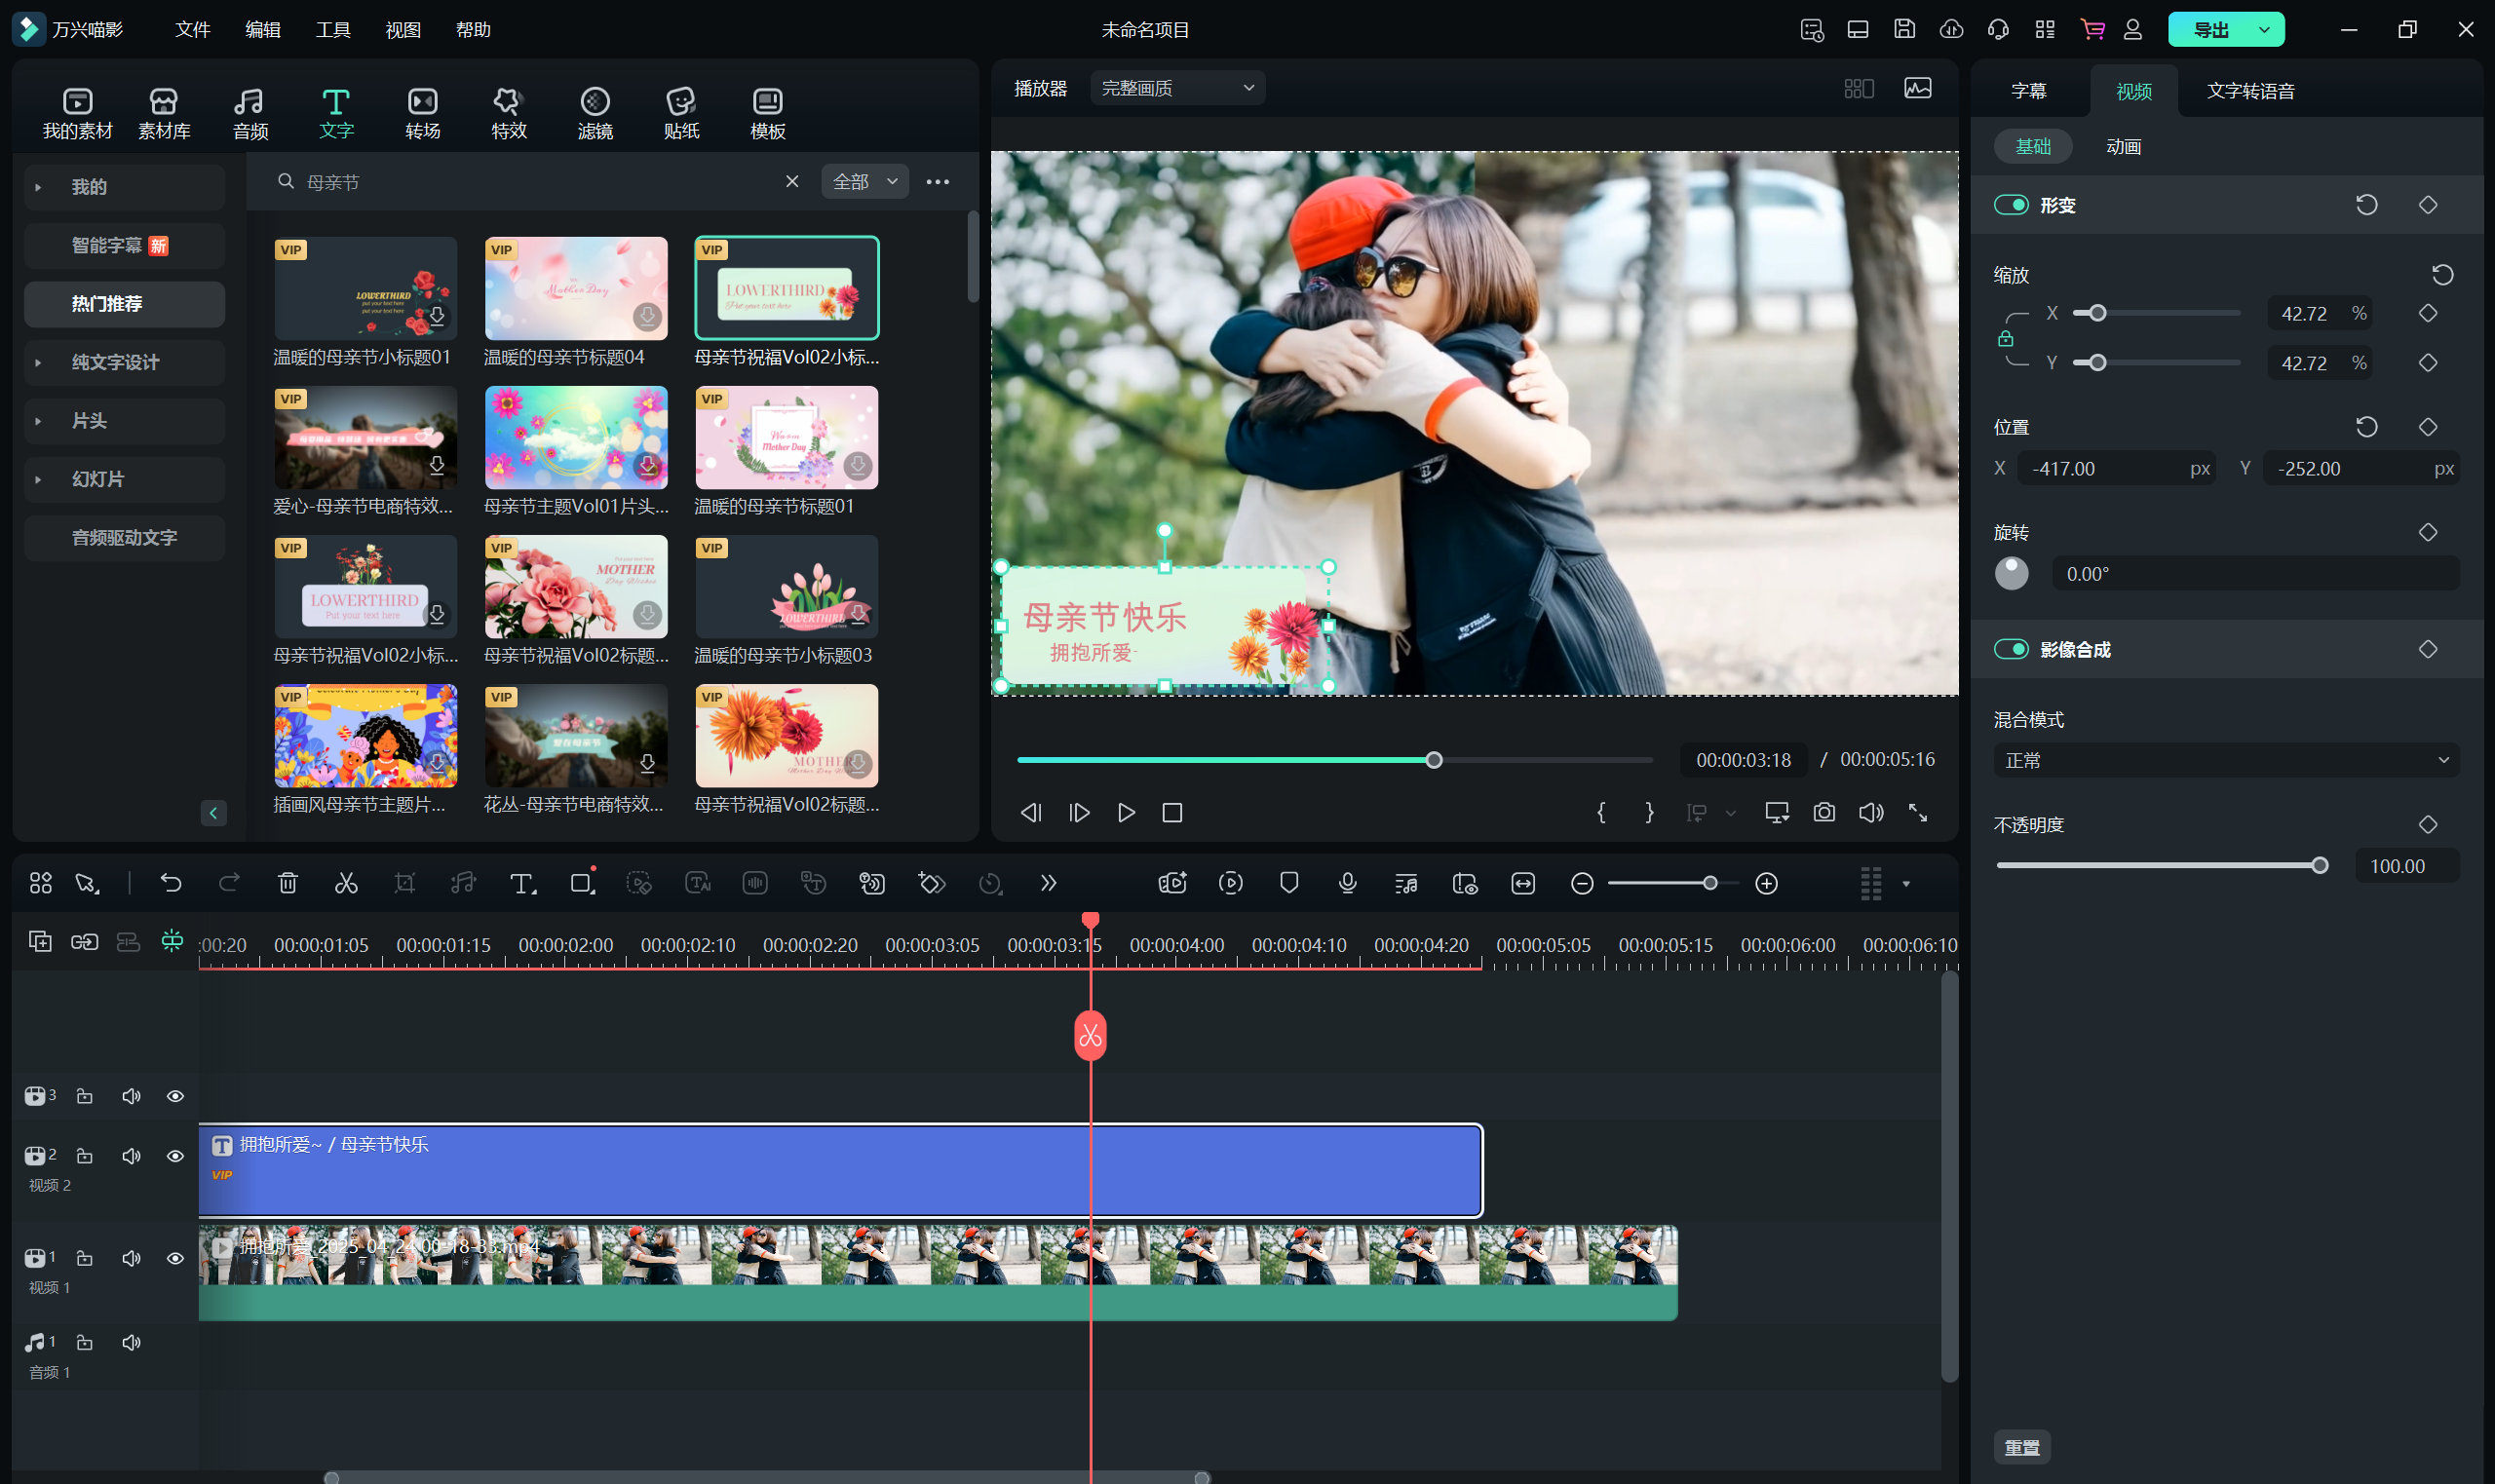Viewport: 2495px width, 1484px height.
Task: Open the Stickers (贴纸) panel
Action: [681, 112]
